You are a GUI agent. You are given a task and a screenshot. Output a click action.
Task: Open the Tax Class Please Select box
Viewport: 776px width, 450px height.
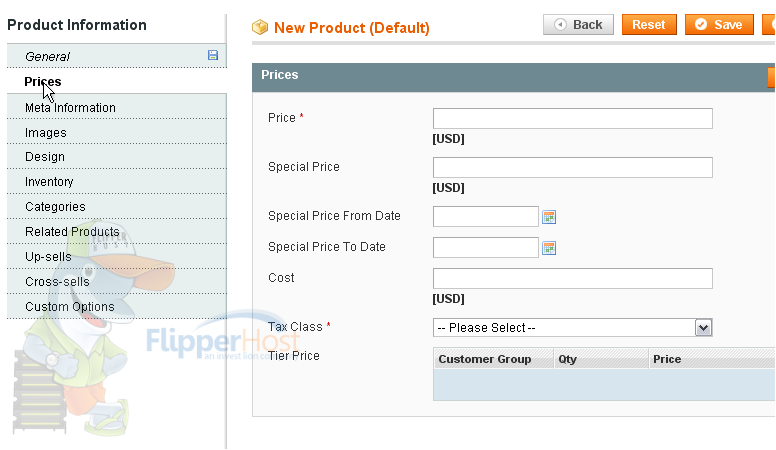[x=573, y=328]
